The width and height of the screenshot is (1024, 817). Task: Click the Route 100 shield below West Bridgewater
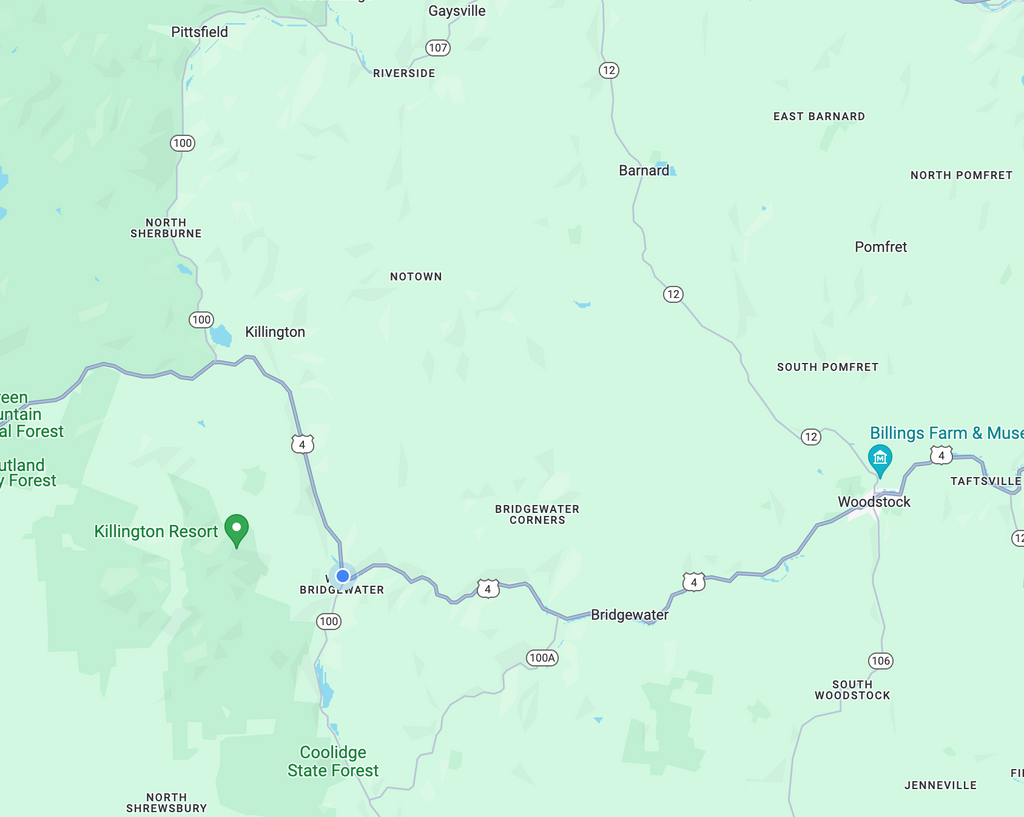coord(328,621)
